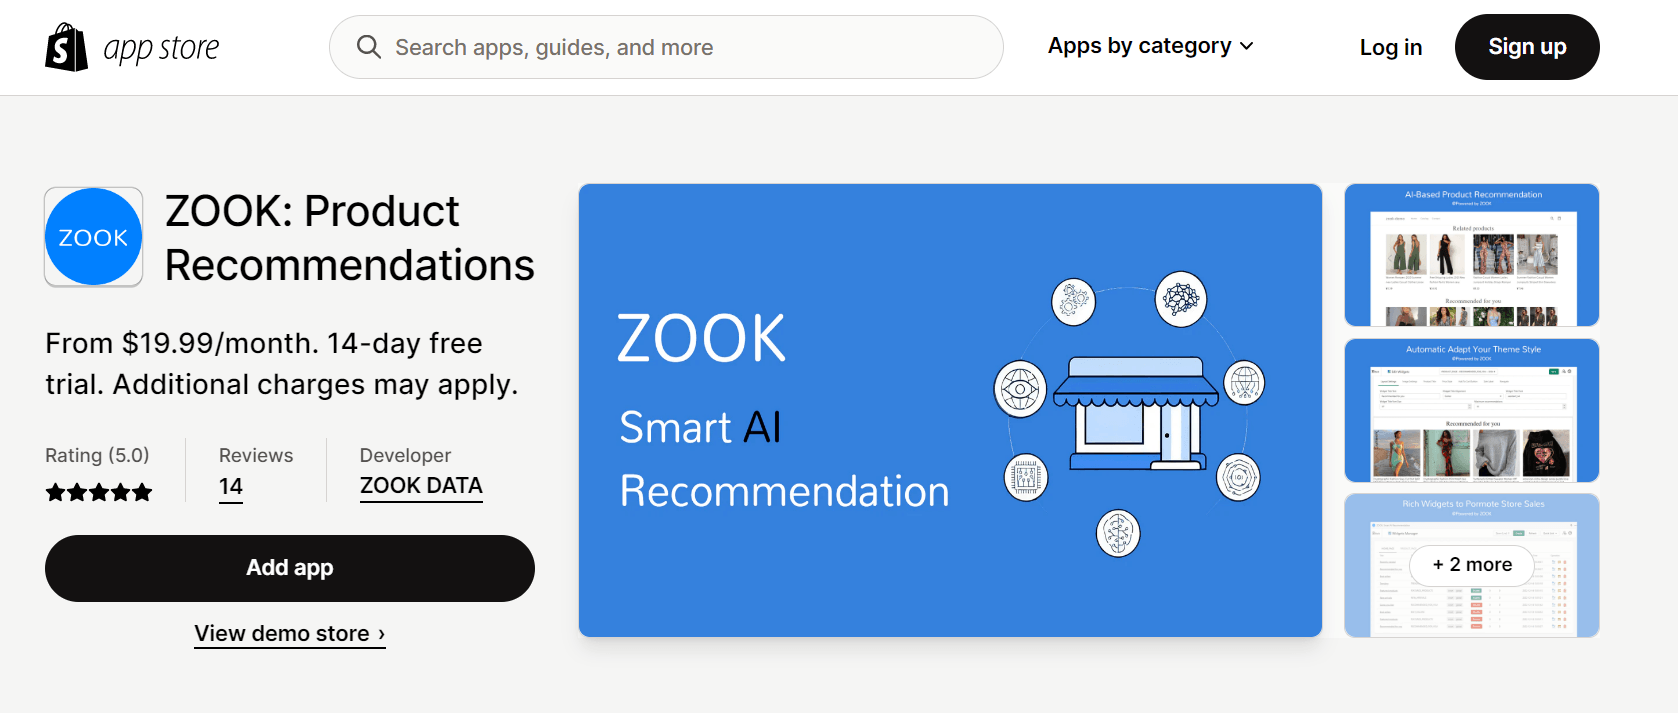Screen dimensions: 1678x713
Task: Click the AI-Based Product Recommendation thumbnail
Action: (1470, 255)
